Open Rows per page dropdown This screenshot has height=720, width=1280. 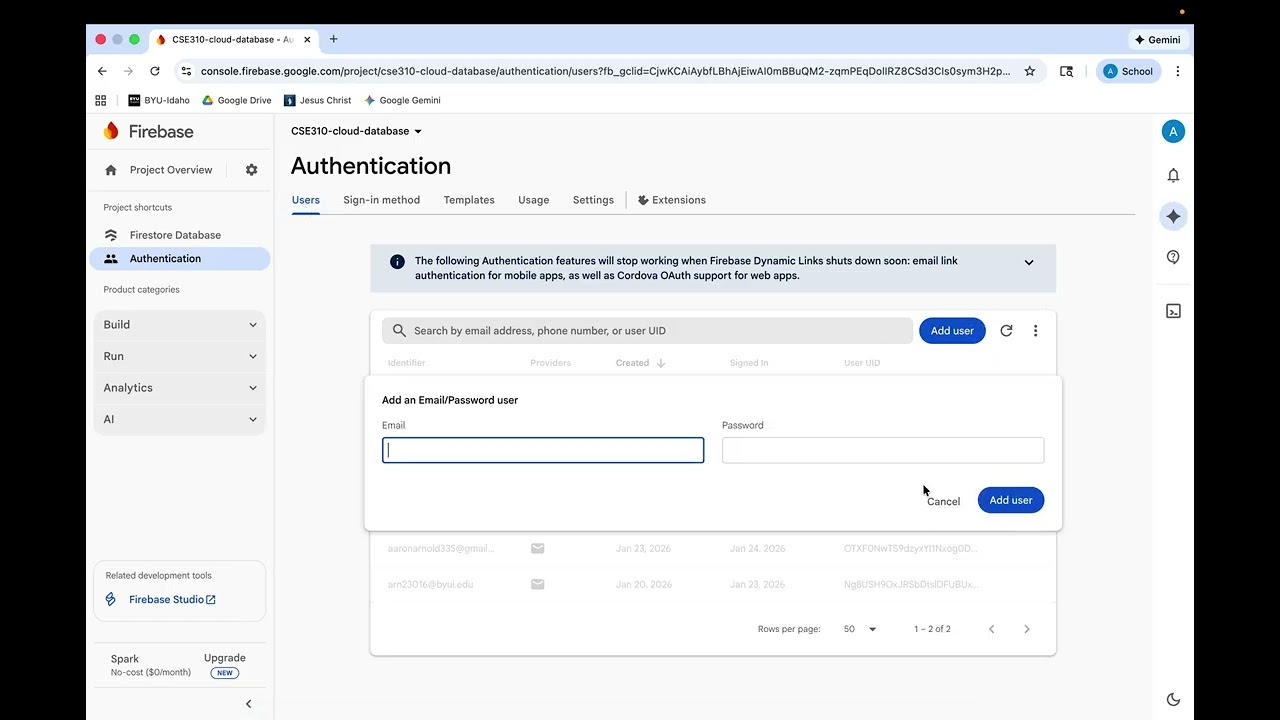[x=860, y=629]
